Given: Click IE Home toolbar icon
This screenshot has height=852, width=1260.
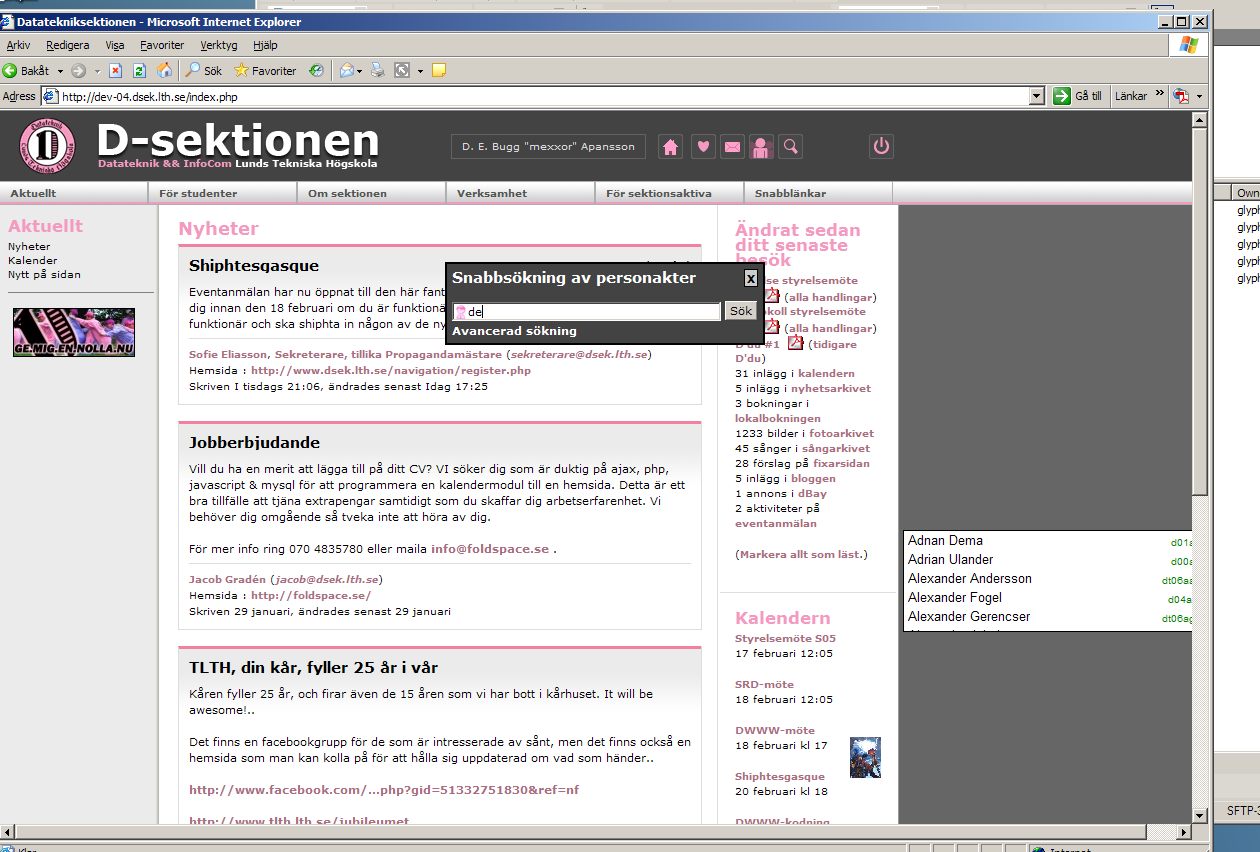Looking at the screenshot, I should pos(164,71).
